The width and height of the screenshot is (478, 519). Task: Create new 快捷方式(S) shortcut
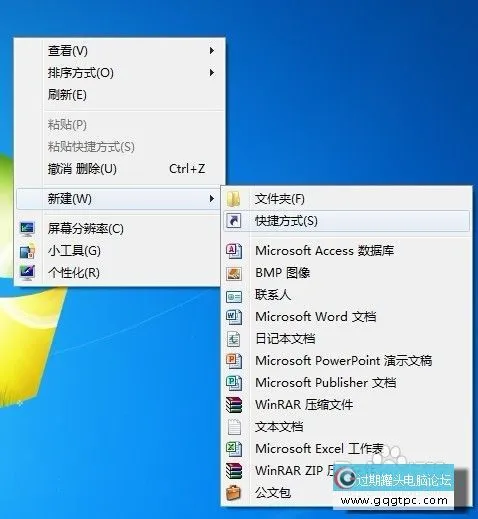click(347, 221)
